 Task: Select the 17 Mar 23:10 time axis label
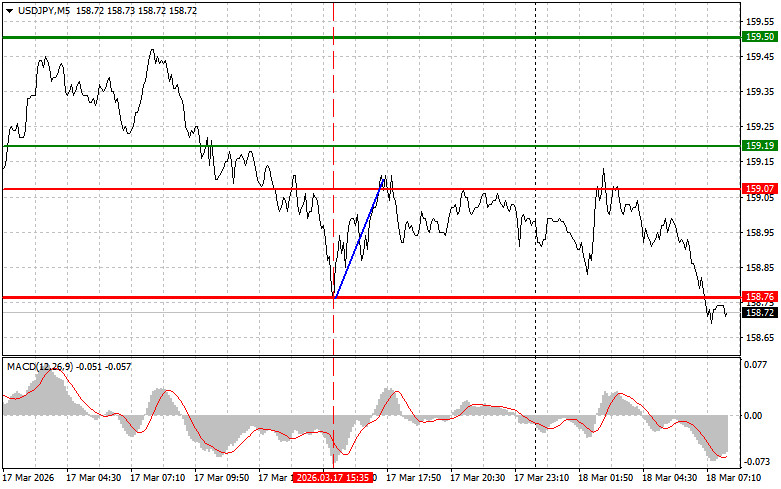click(x=541, y=478)
